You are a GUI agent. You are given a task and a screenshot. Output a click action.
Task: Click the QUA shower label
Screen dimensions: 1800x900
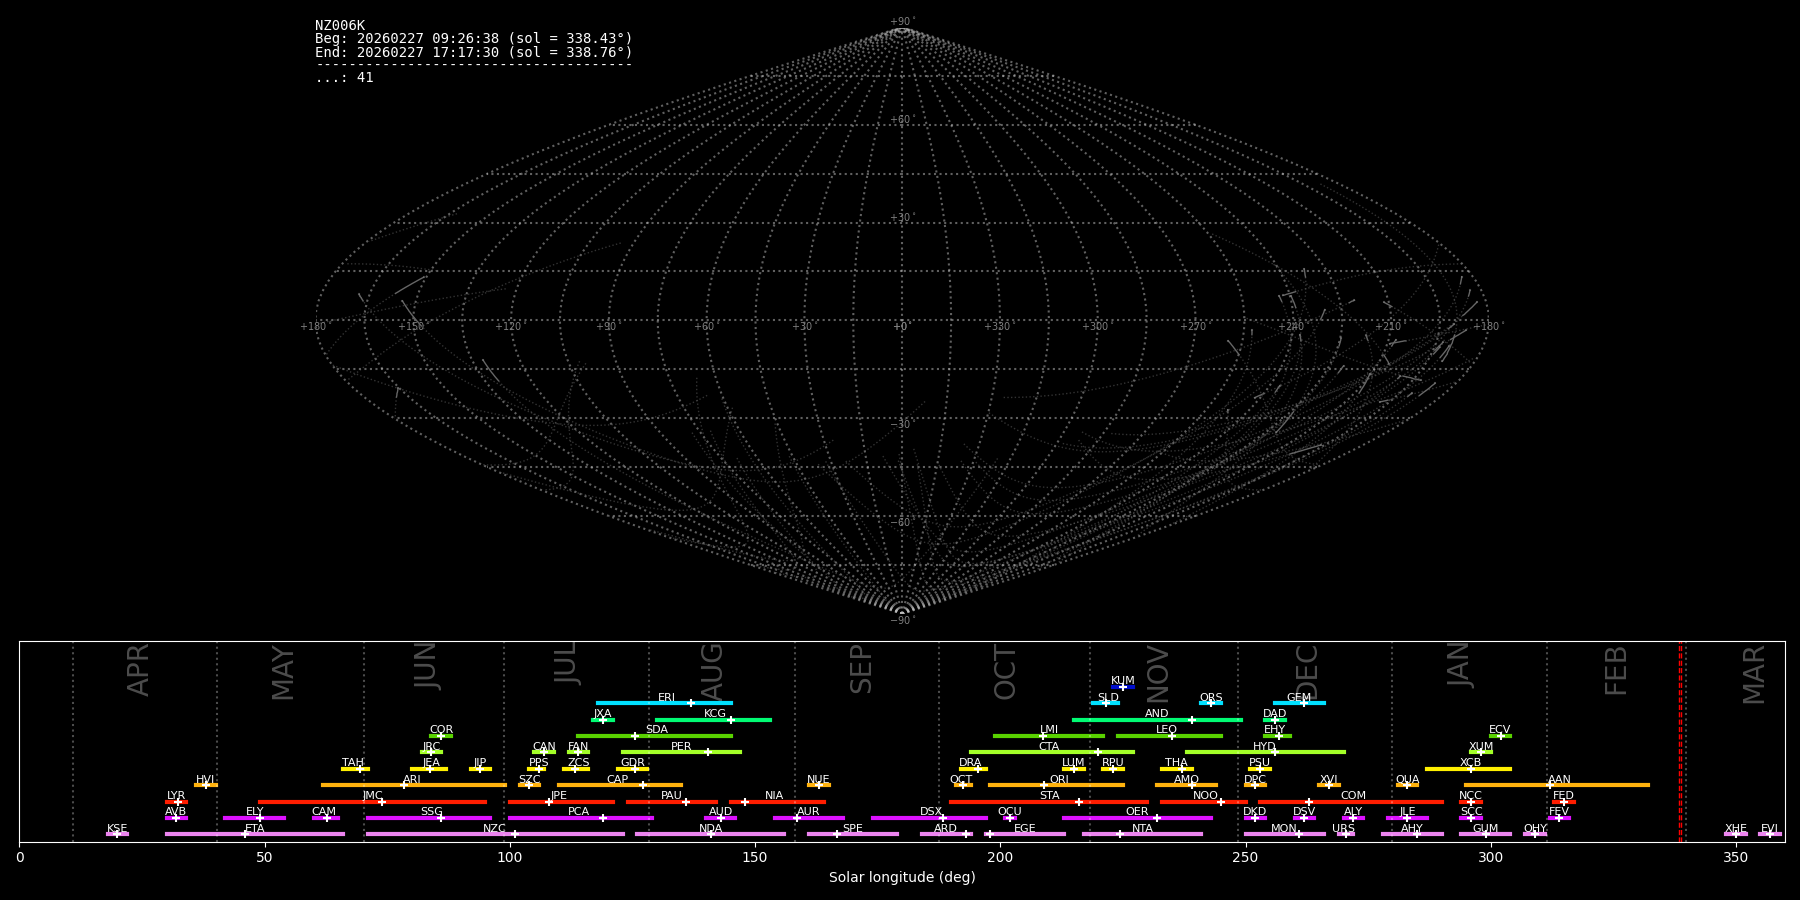pyautogui.click(x=1407, y=780)
